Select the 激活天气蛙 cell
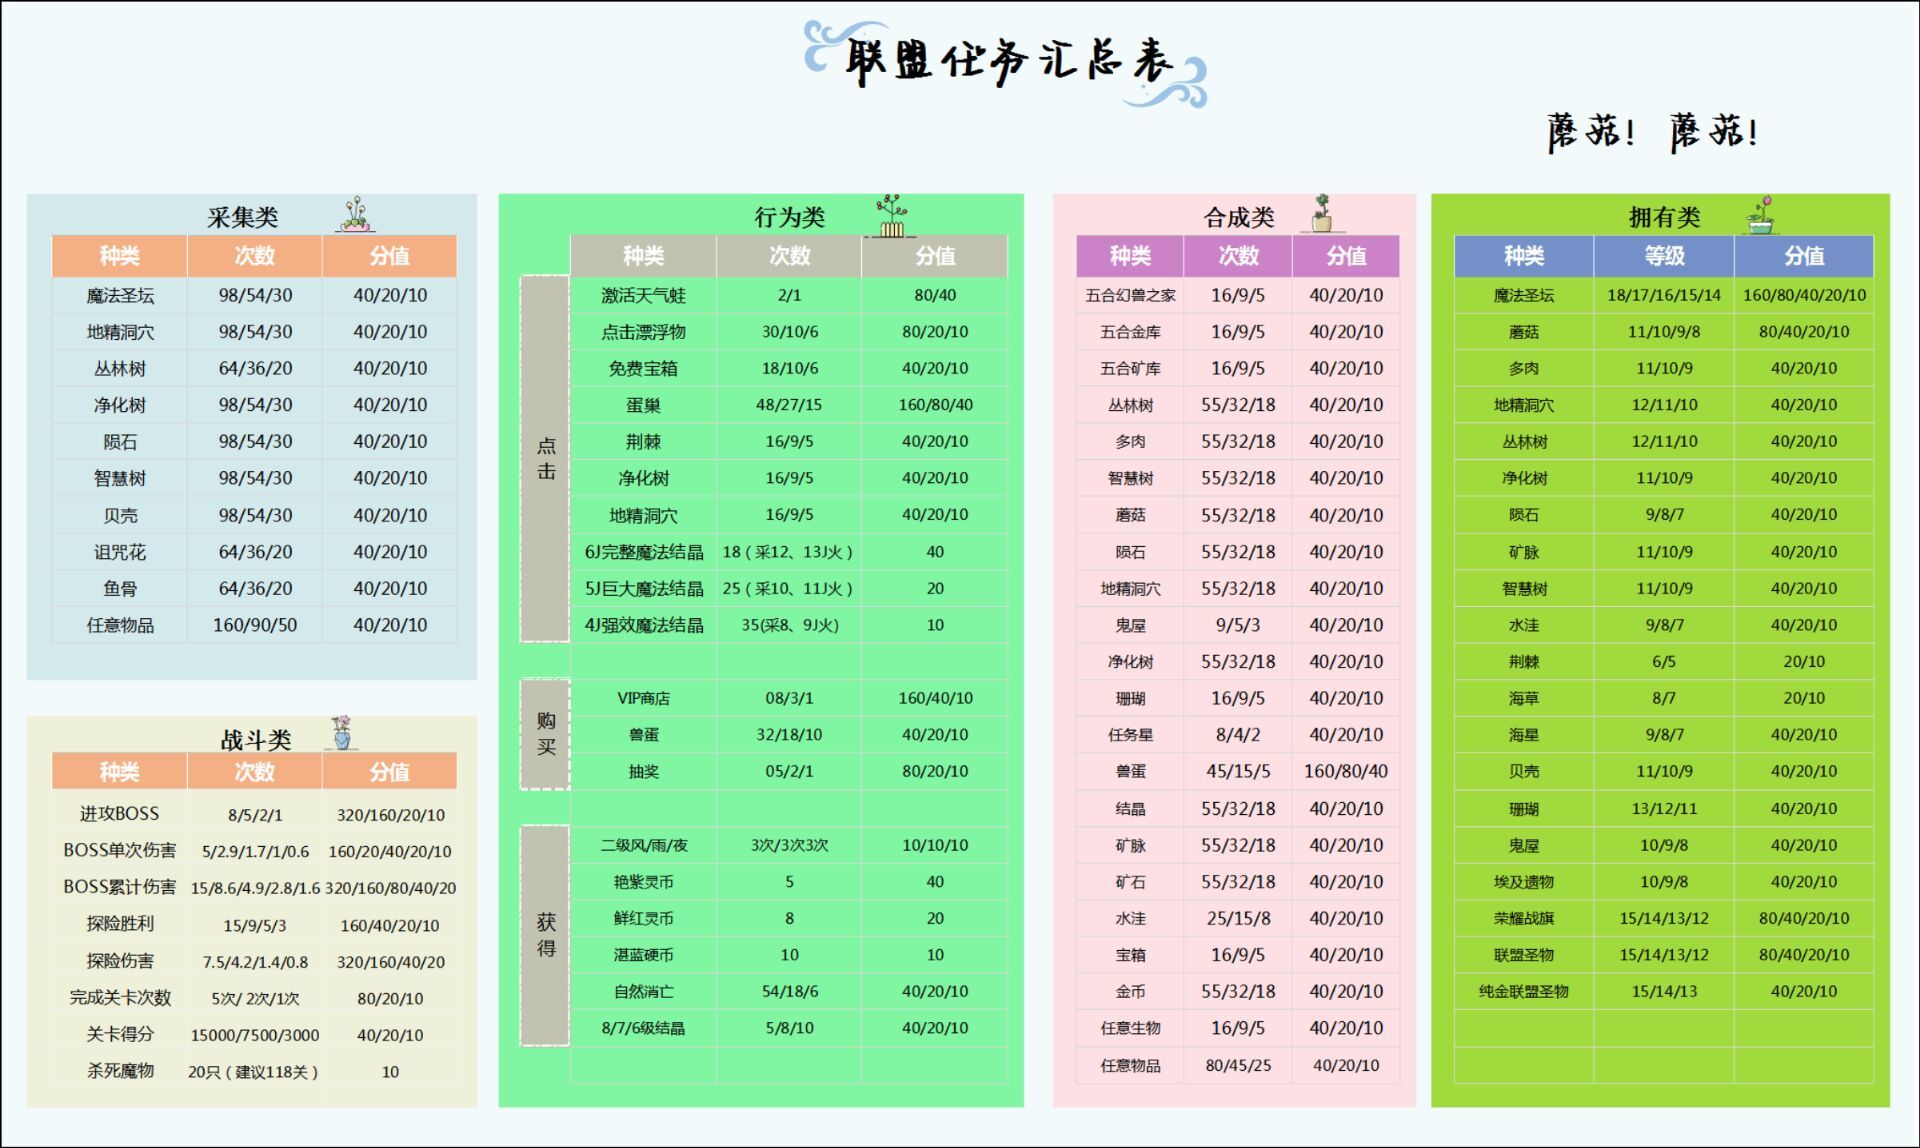The image size is (1920, 1148). [x=643, y=295]
